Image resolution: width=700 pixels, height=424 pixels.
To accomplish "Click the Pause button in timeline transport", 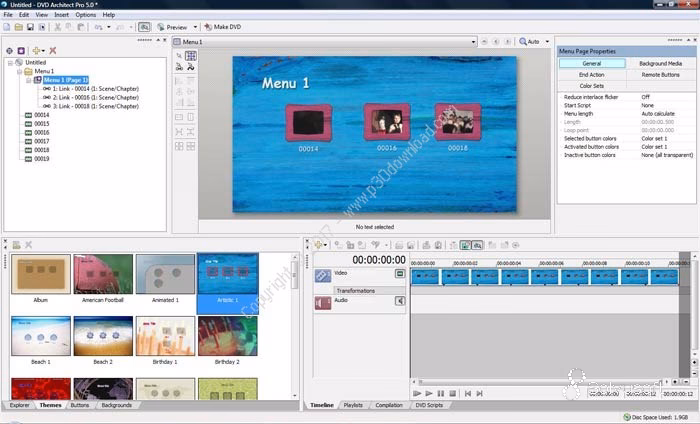I will coord(441,394).
